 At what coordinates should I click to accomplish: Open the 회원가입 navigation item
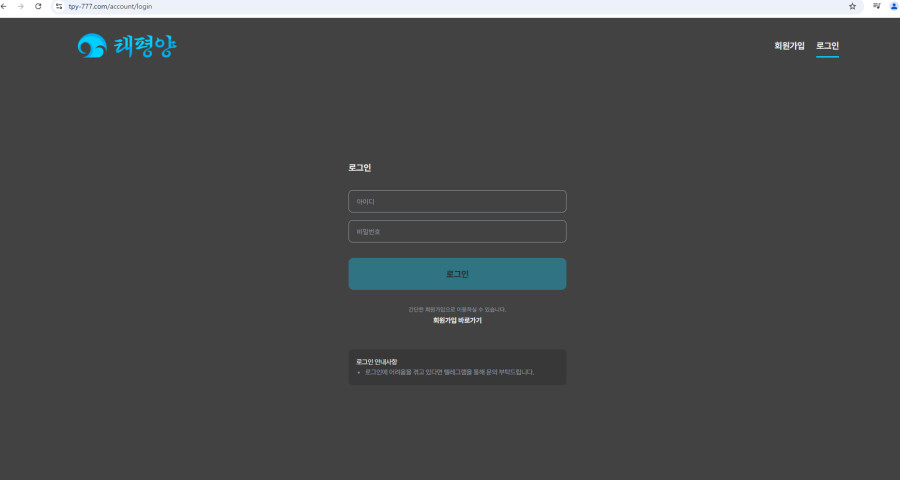(x=789, y=46)
